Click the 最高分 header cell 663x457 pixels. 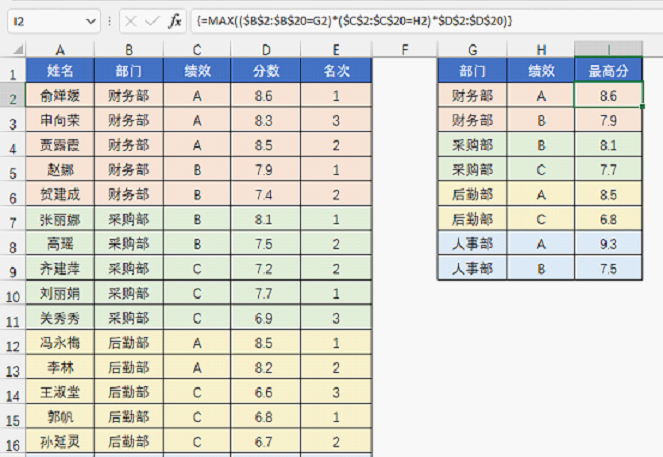pos(608,70)
